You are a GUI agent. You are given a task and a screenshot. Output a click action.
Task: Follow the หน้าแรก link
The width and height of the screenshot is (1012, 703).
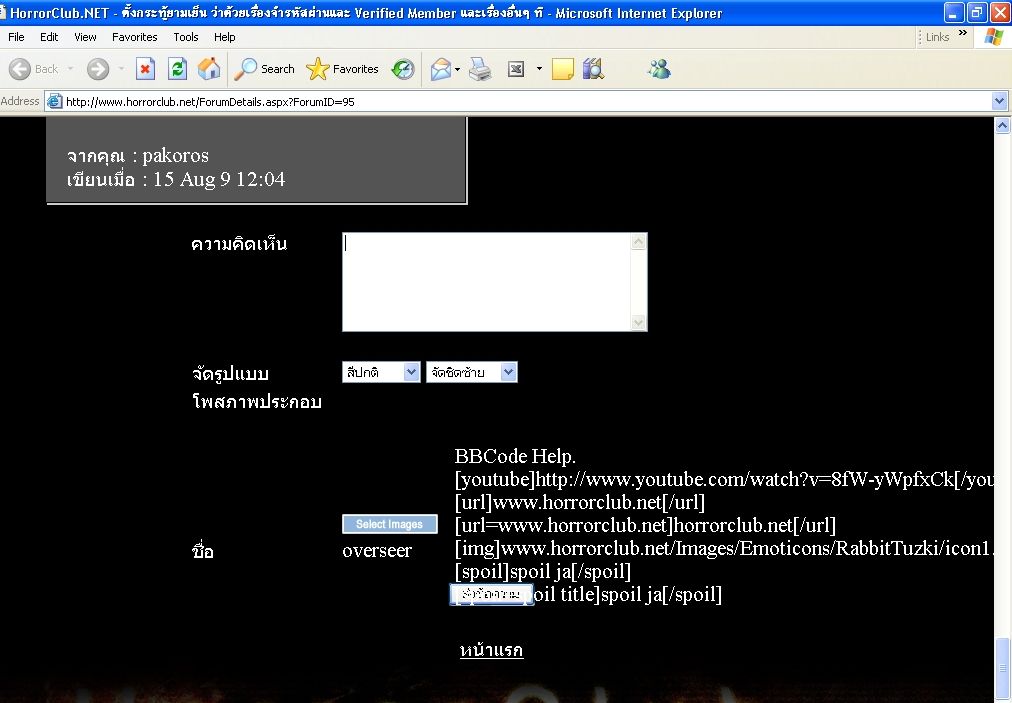point(491,650)
